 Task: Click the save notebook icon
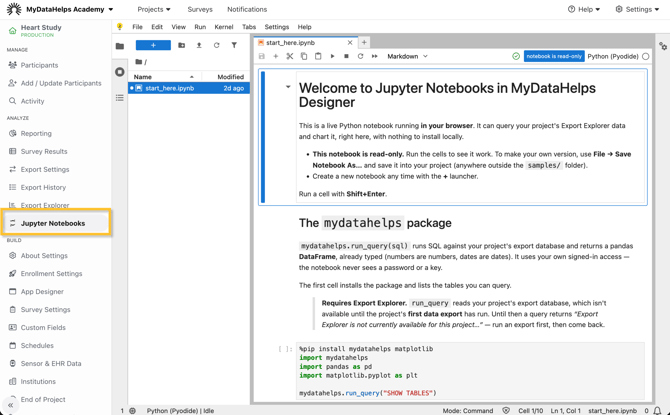tap(262, 56)
